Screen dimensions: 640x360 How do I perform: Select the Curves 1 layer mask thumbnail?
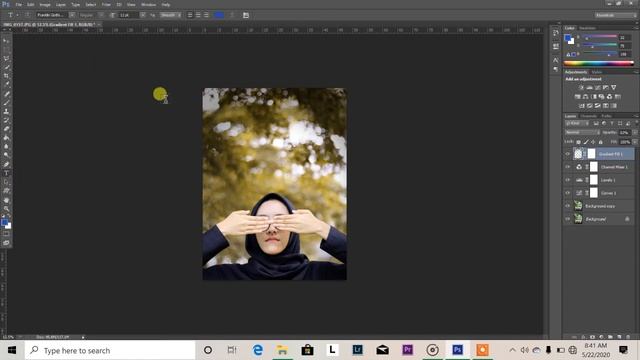(594, 193)
